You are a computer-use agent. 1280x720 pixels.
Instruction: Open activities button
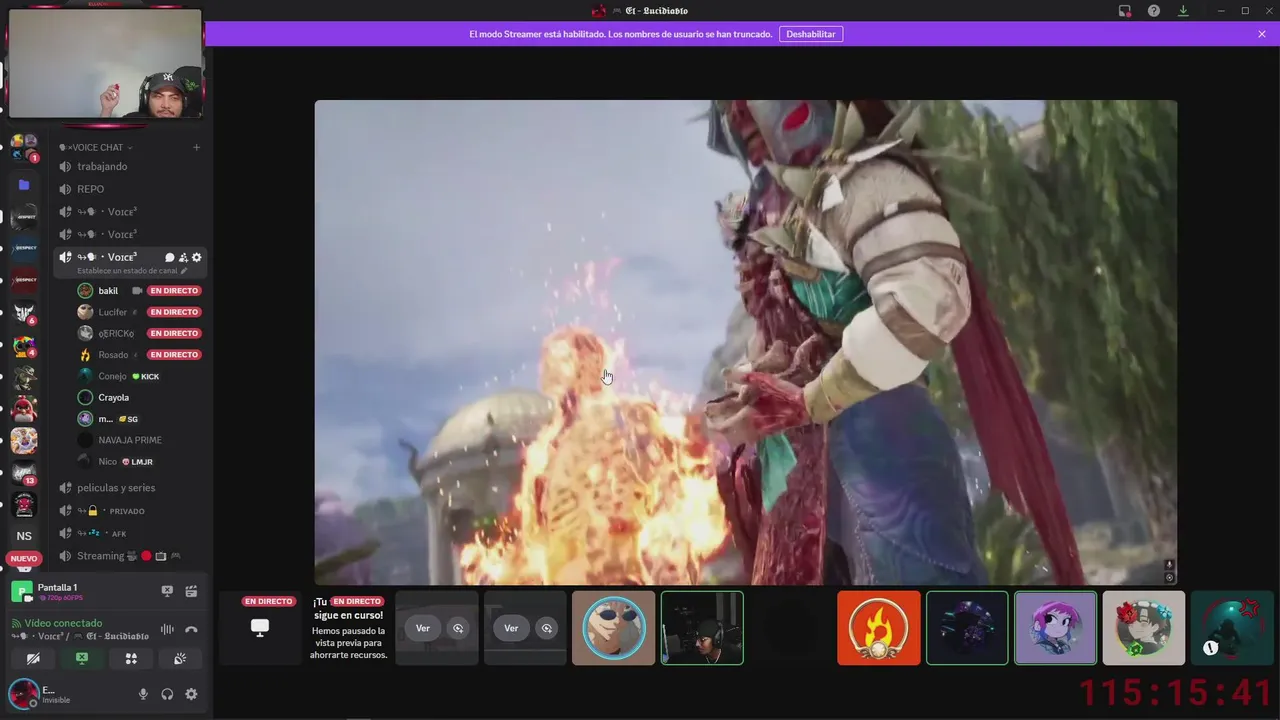(131, 658)
